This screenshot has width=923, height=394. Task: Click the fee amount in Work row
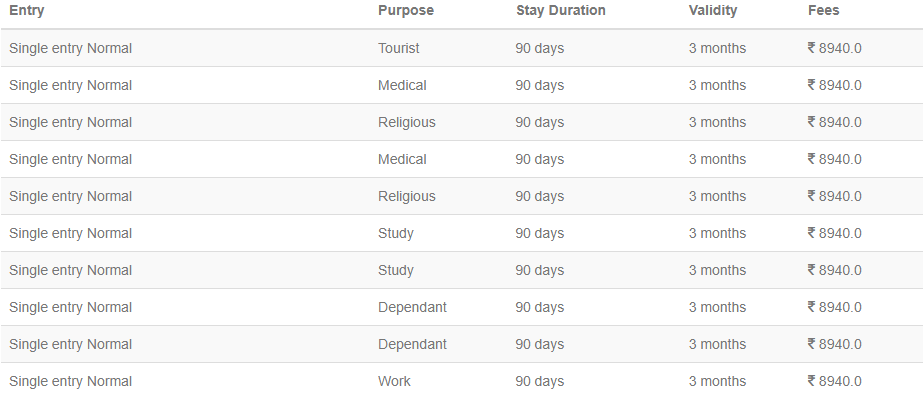(x=834, y=381)
